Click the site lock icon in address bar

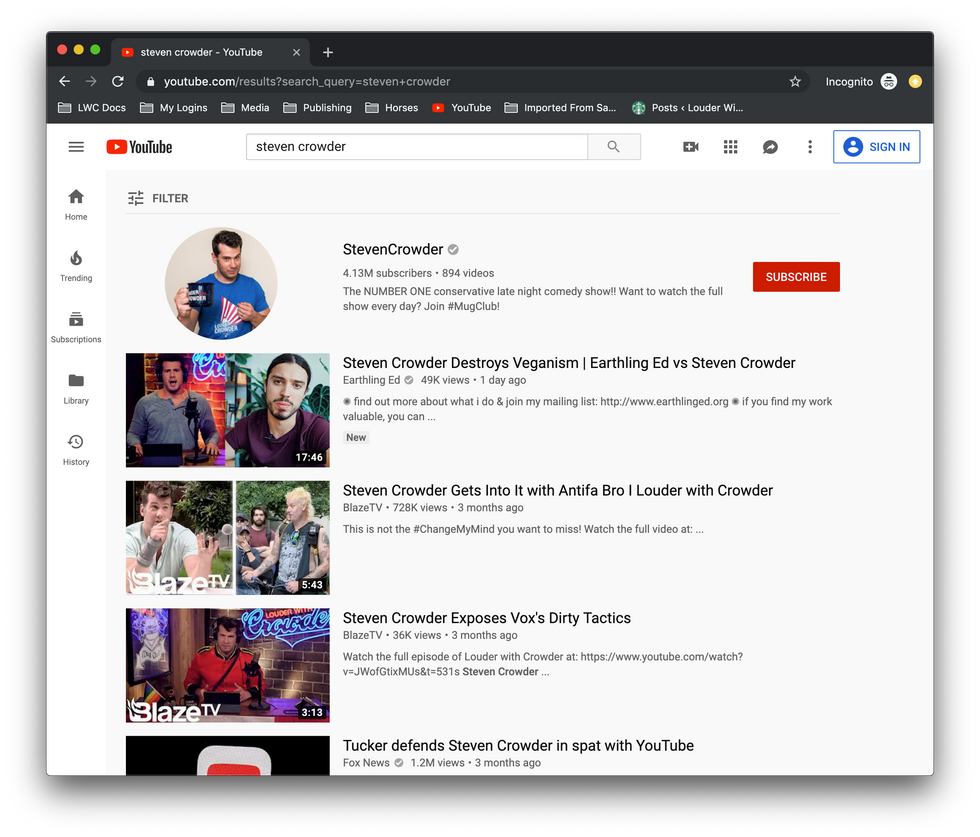pyautogui.click(x=151, y=81)
